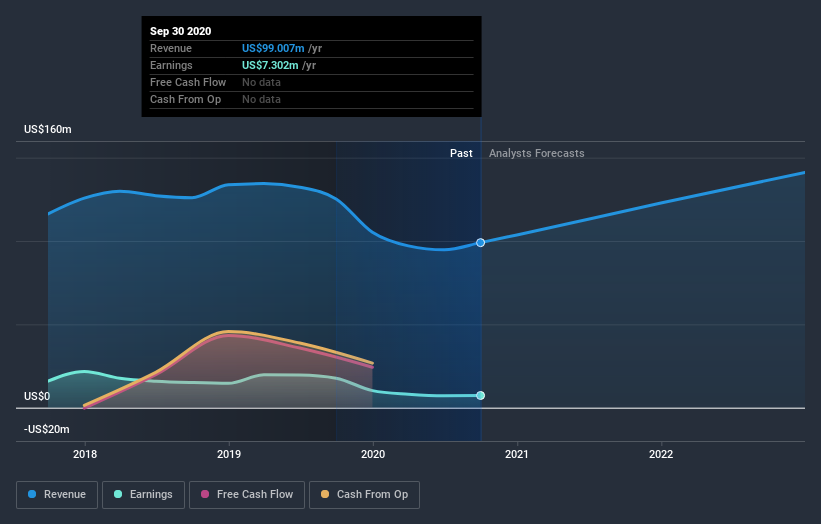Viewport: 821px width, 524px height.
Task: Click the US$0 y-axis label
Action: pyautogui.click(x=37, y=396)
